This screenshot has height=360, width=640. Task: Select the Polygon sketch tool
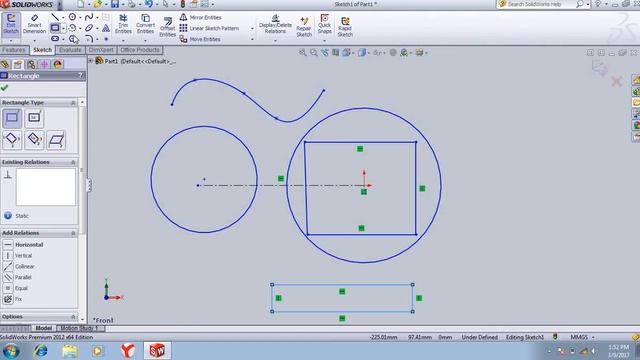tap(73, 39)
